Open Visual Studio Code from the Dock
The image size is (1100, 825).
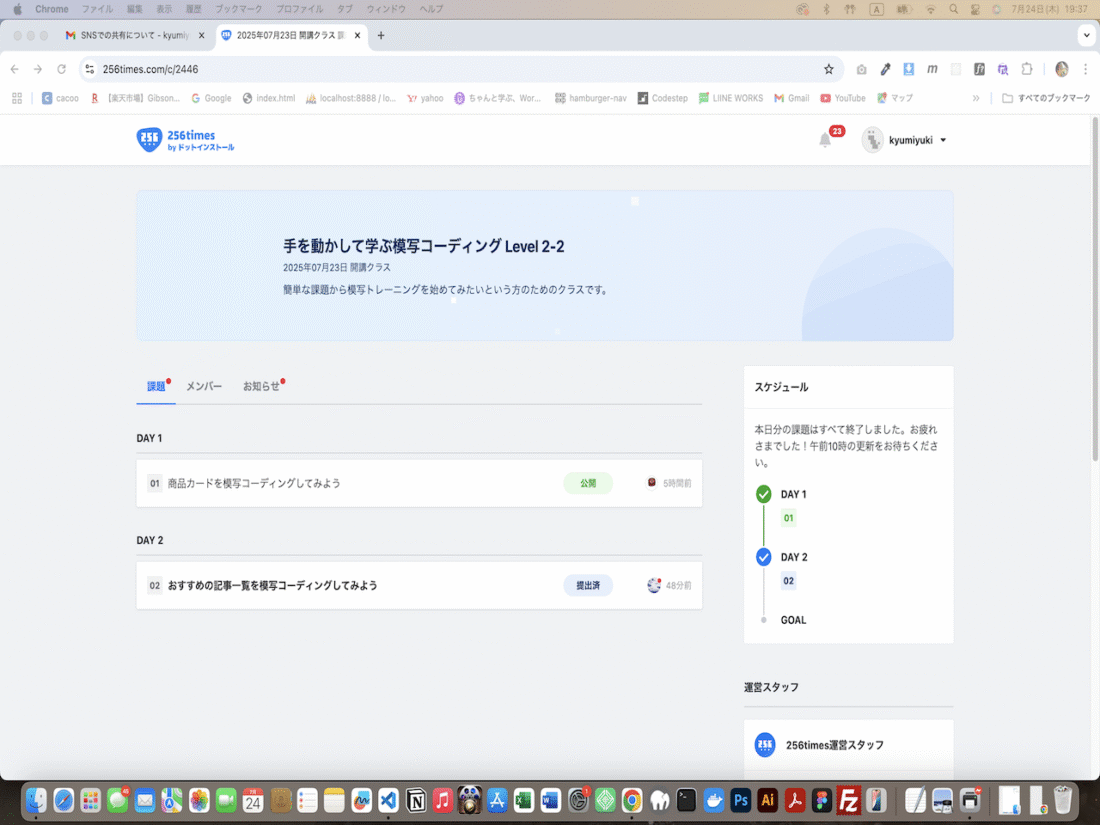pos(389,800)
